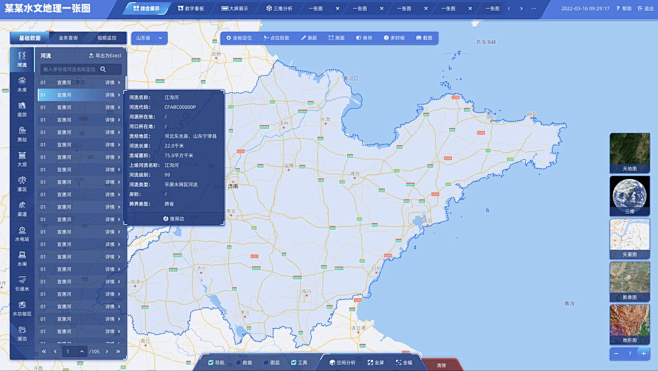Image resolution: width=658 pixels, height=371 pixels.
Task: Uncheck the 工具 tools checkbox
Action: pyautogui.click(x=299, y=363)
